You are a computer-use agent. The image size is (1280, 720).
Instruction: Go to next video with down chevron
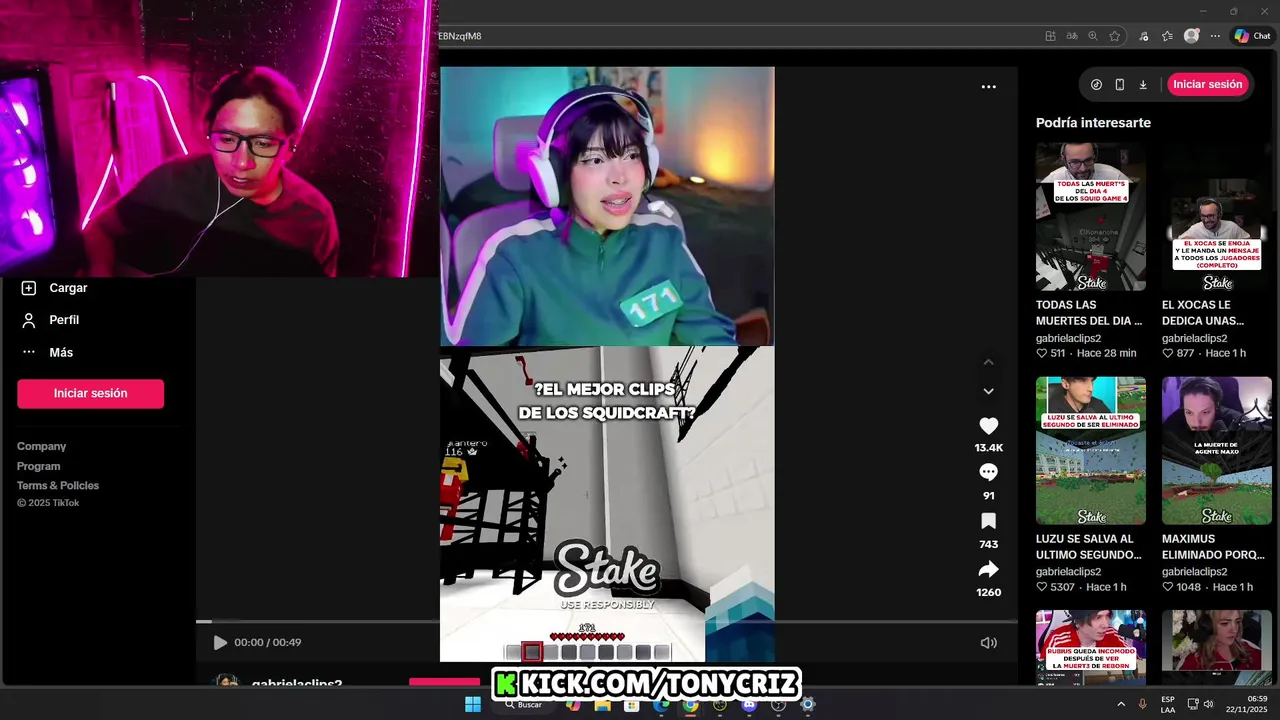988,391
